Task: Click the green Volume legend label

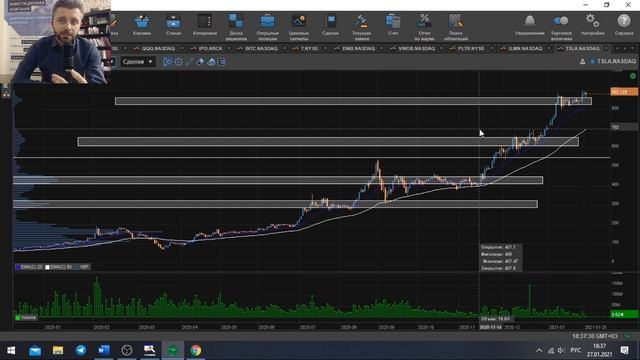Action: pos(26,318)
